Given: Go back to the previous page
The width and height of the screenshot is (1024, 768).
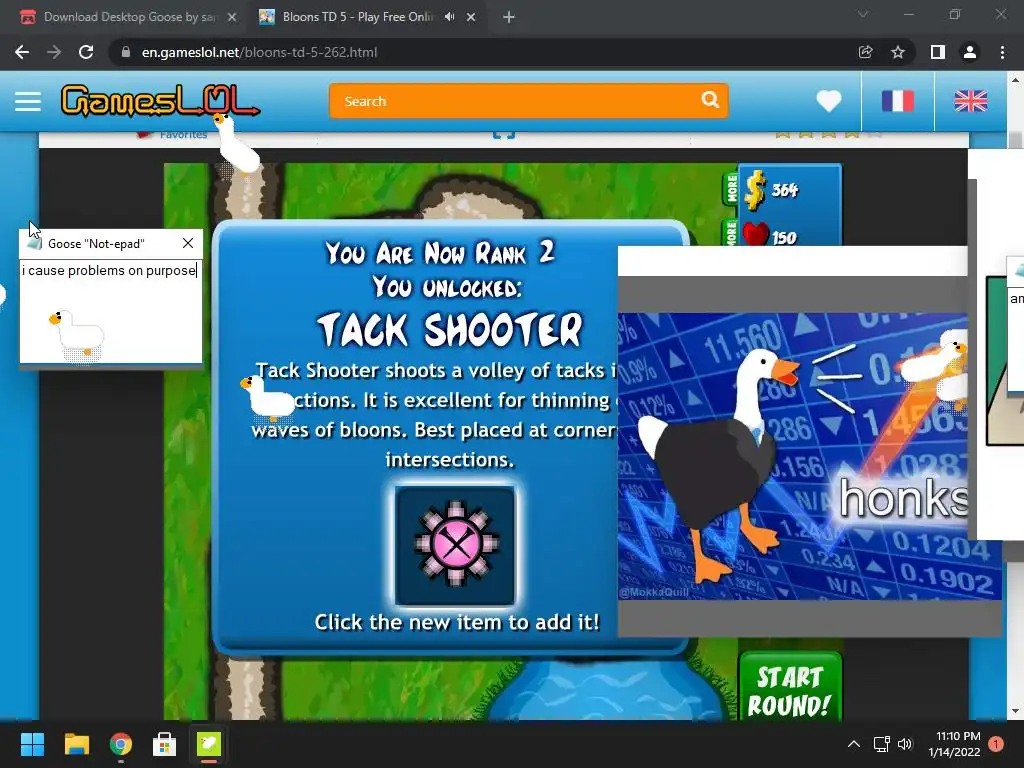Looking at the screenshot, I should (x=22, y=52).
